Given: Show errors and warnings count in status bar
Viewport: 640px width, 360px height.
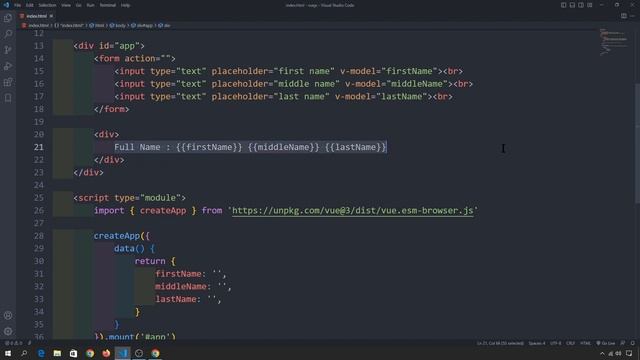Looking at the screenshot, I should pos(13,343).
